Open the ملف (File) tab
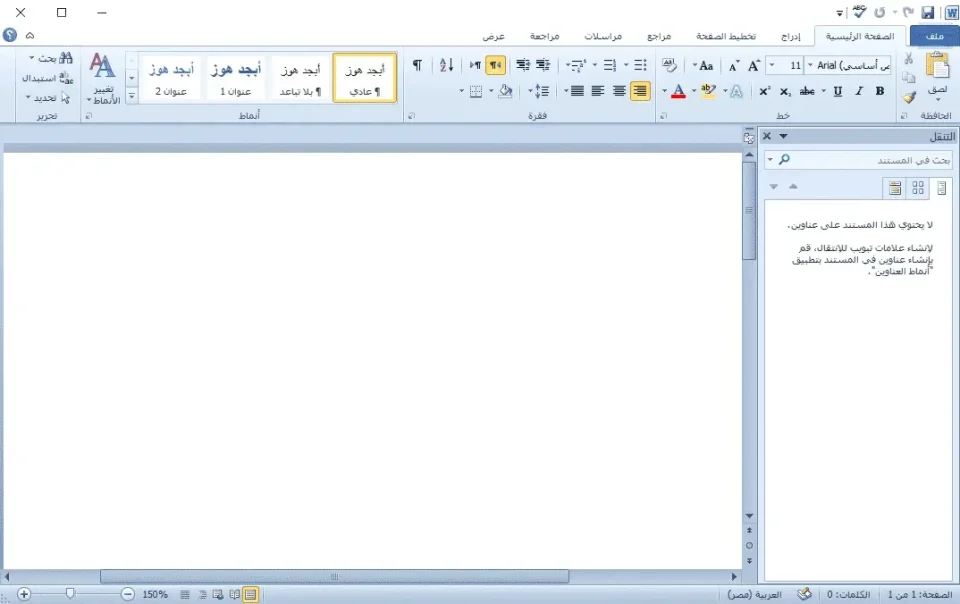Image resolution: width=960 pixels, height=604 pixels. click(934, 36)
